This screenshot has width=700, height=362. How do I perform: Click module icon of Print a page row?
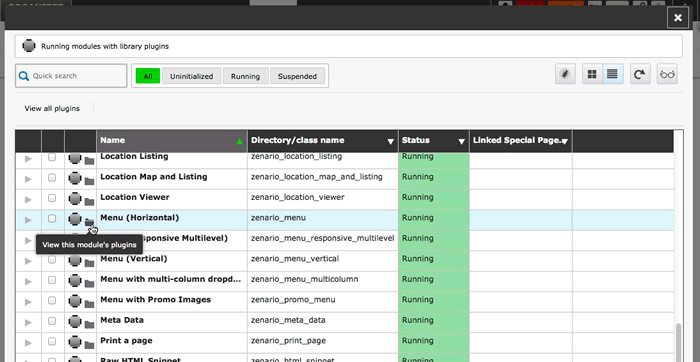pyautogui.click(x=75, y=342)
